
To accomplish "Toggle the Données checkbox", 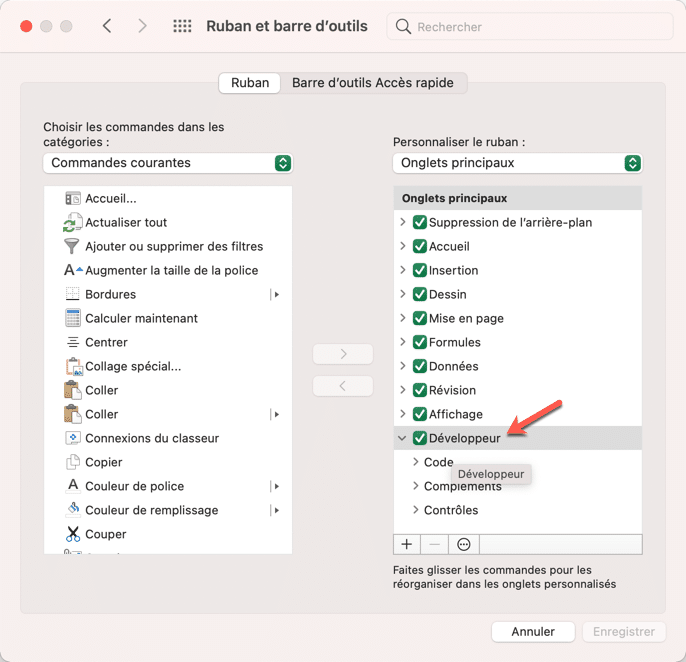I will 420,366.
